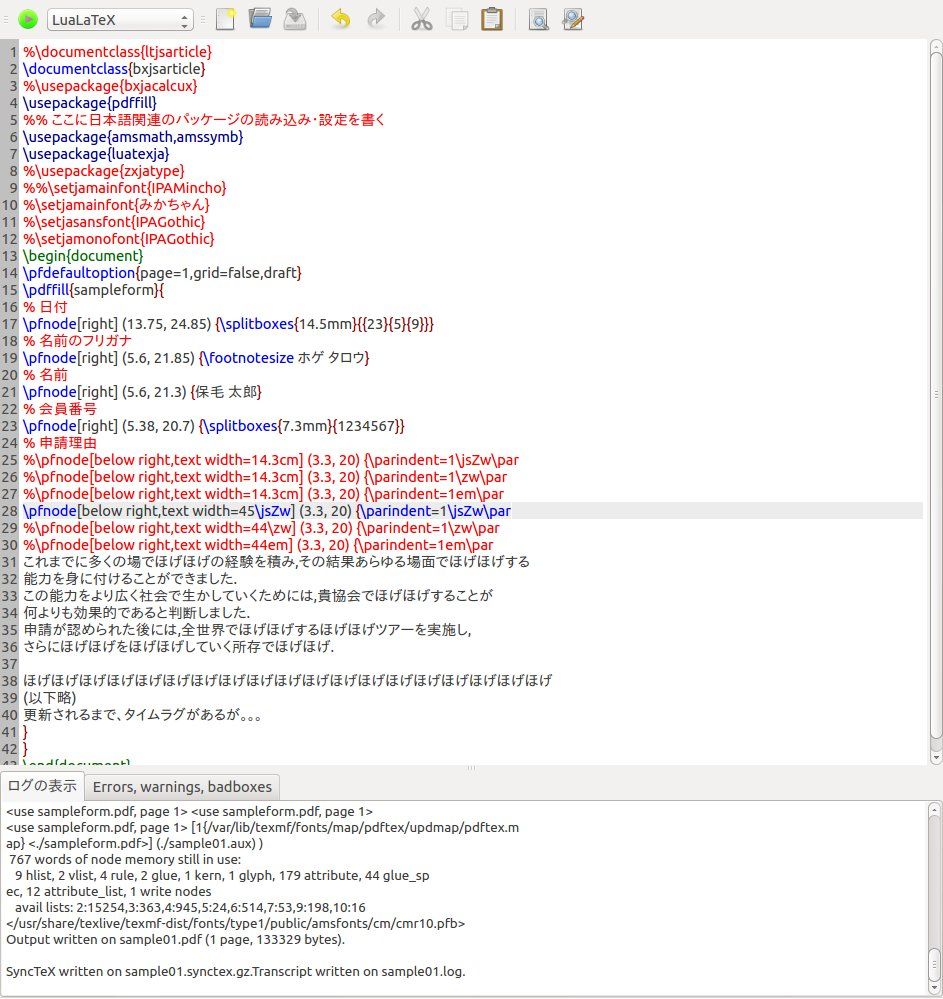
Task: Cut the selected text
Action: tap(422, 19)
